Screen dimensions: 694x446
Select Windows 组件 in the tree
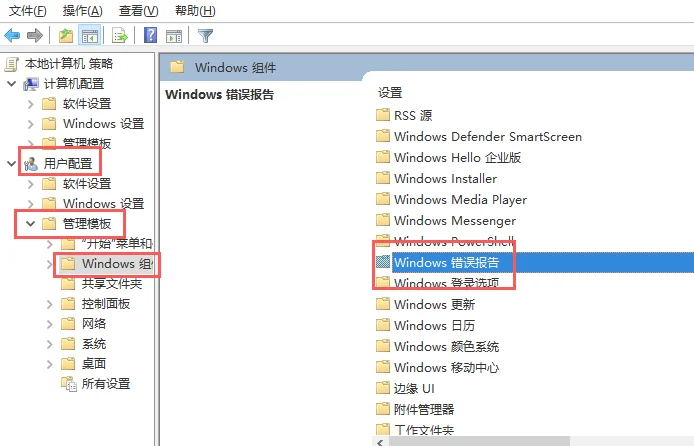point(117,264)
